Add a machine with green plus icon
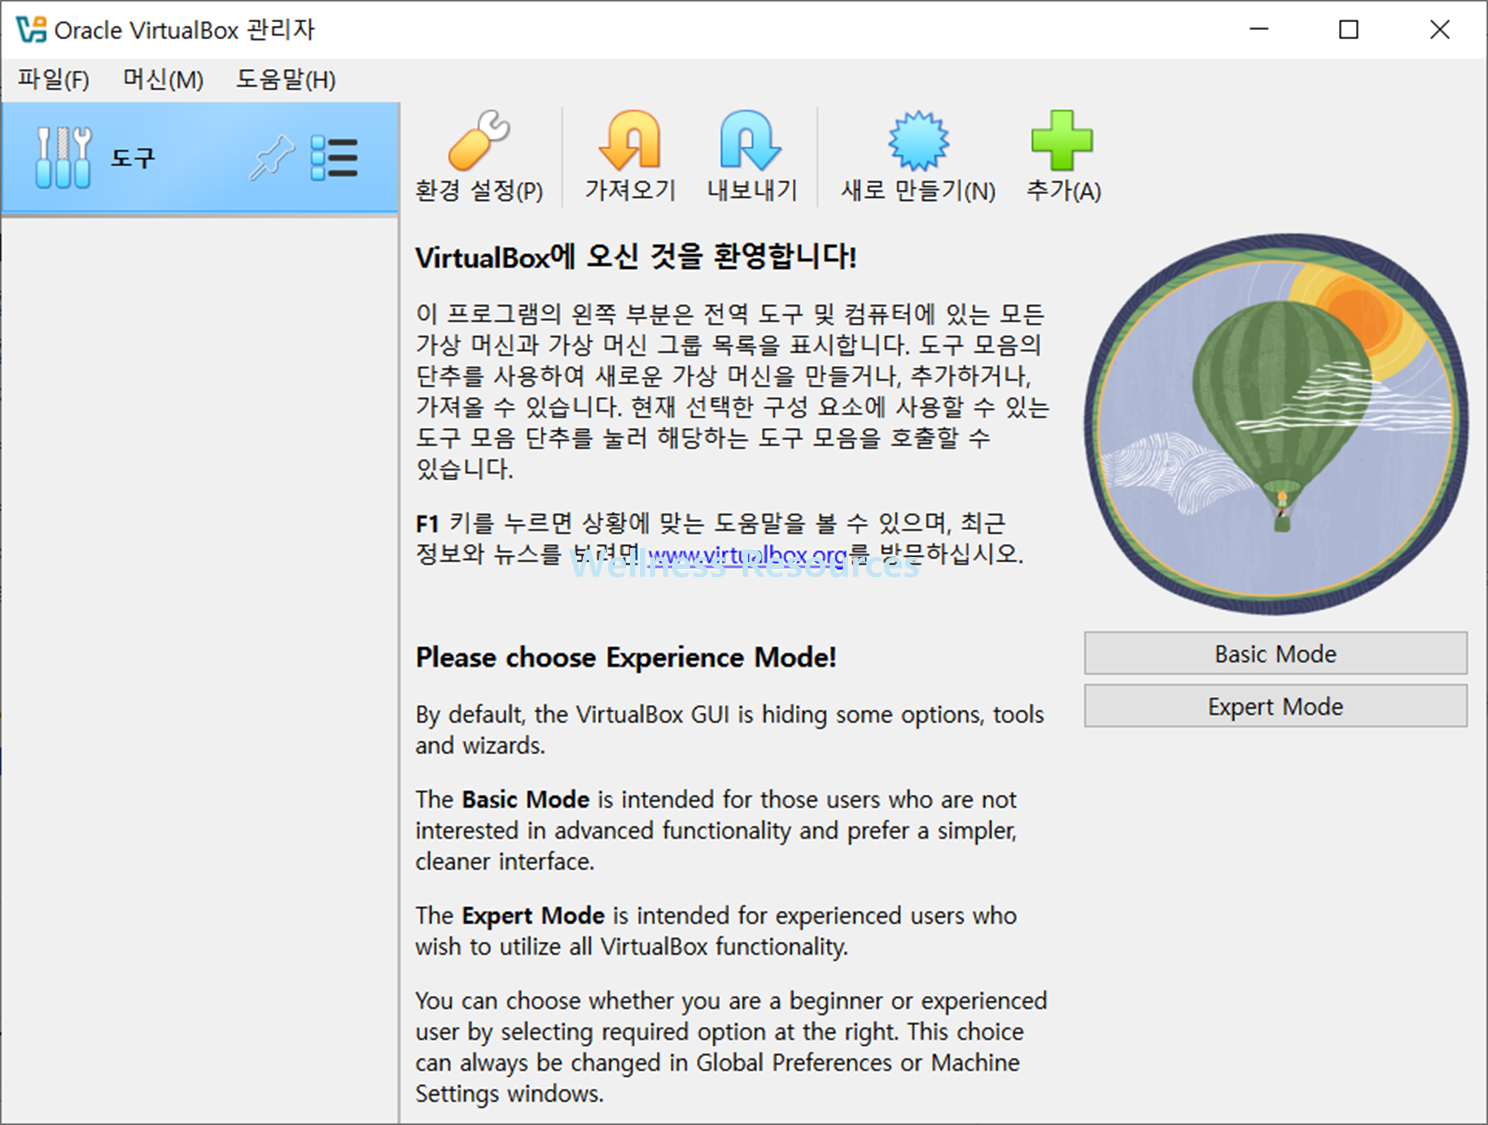The height and width of the screenshot is (1125, 1488). (x=1062, y=141)
